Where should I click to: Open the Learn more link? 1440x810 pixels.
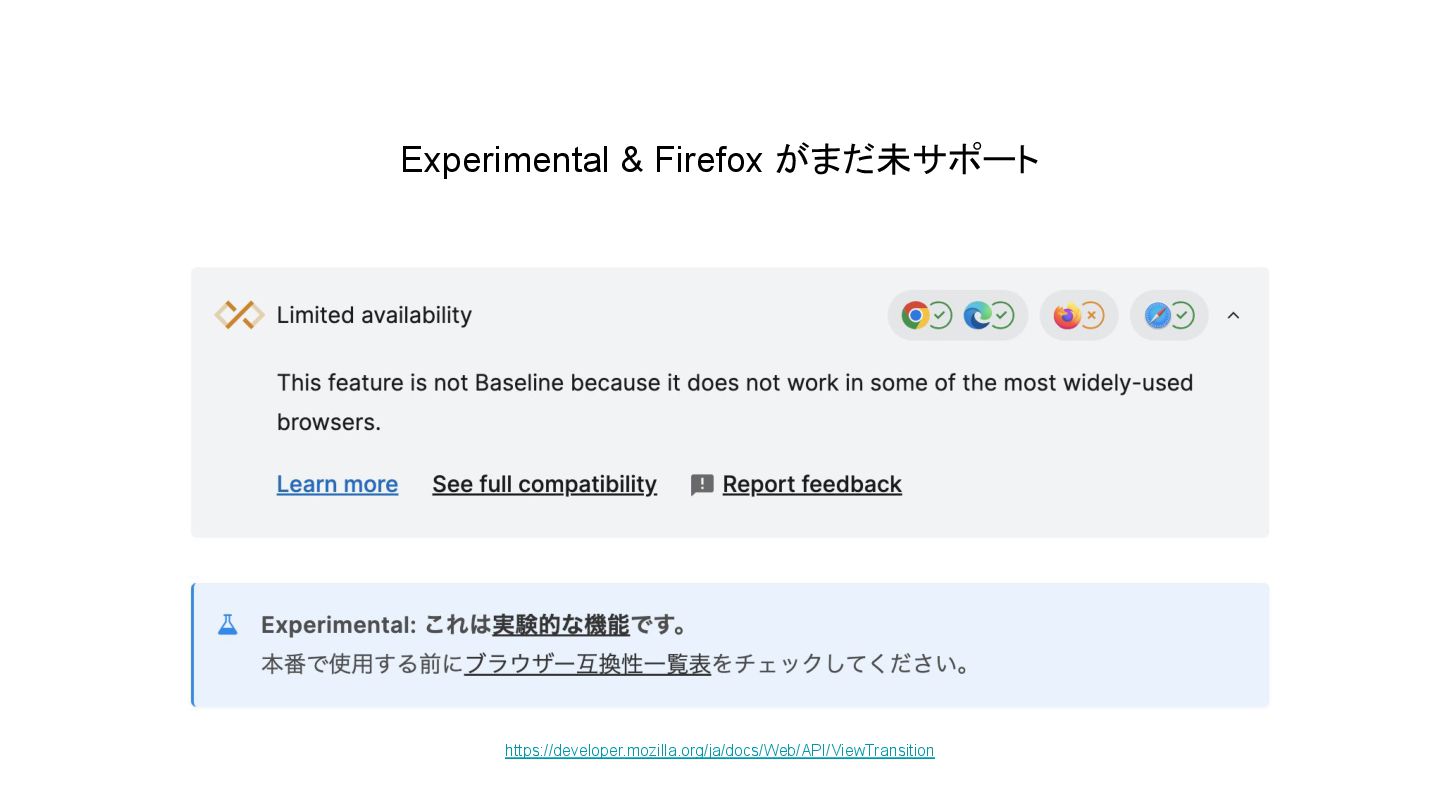[x=337, y=484]
